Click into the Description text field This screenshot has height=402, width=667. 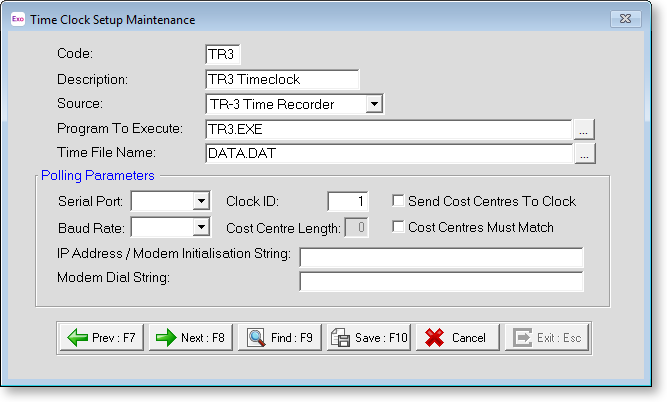pos(281,79)
